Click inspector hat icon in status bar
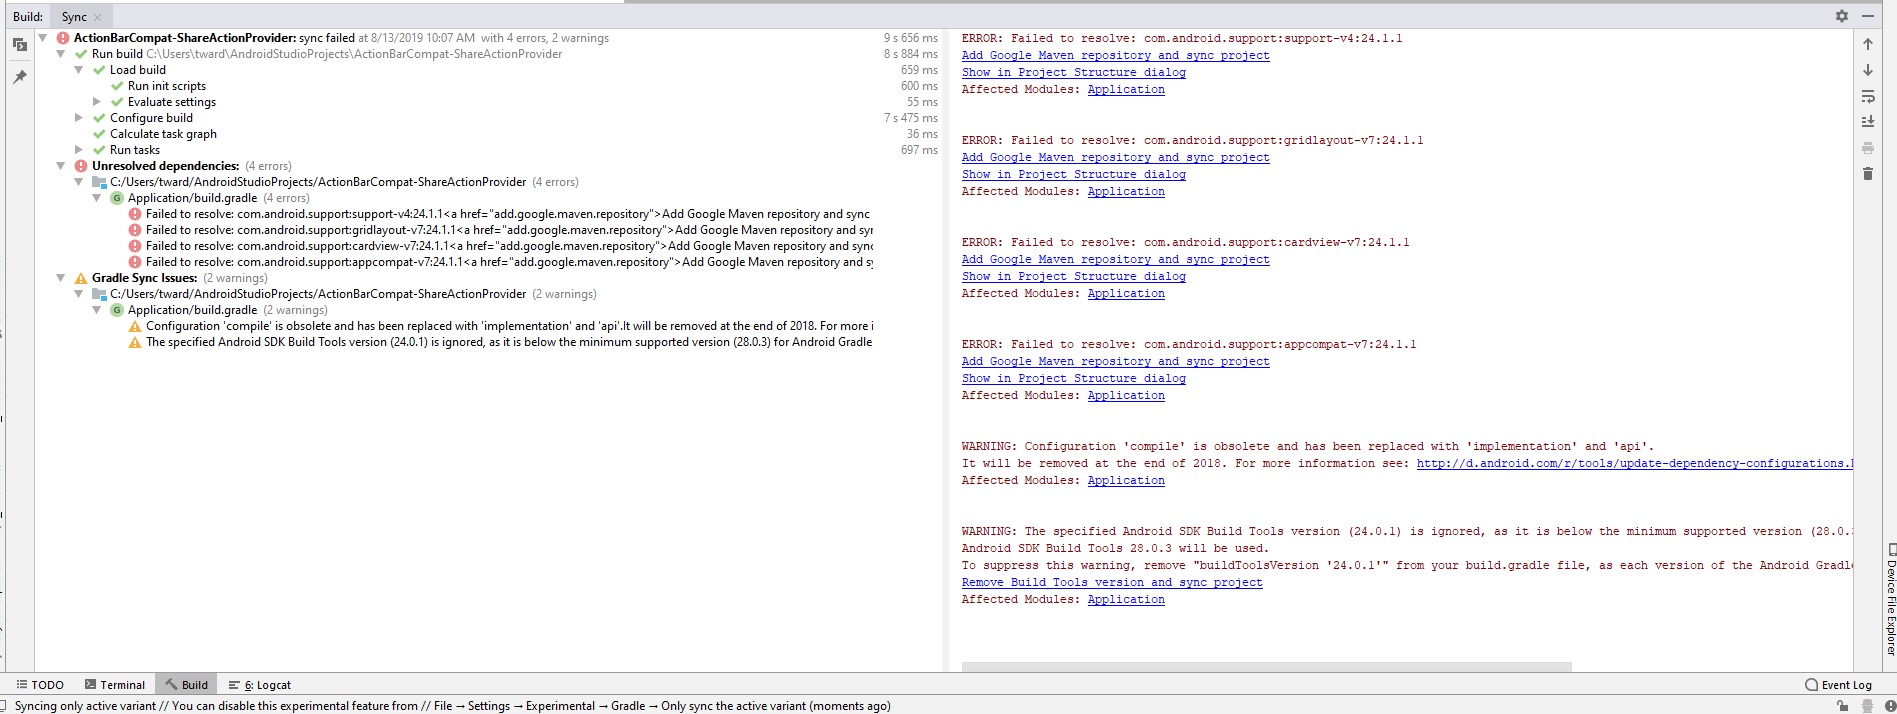Viewport: 1897px width, 714px height. (1866, 706)
